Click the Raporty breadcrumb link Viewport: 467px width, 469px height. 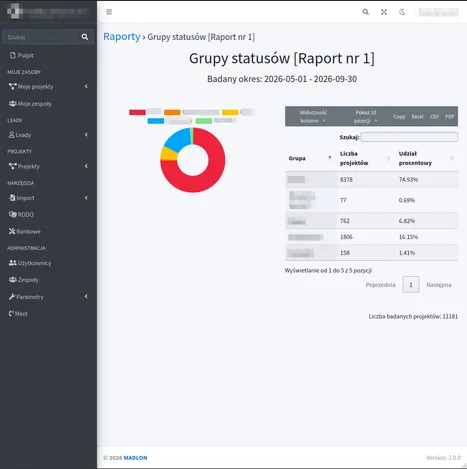click(x=122, y=36)
